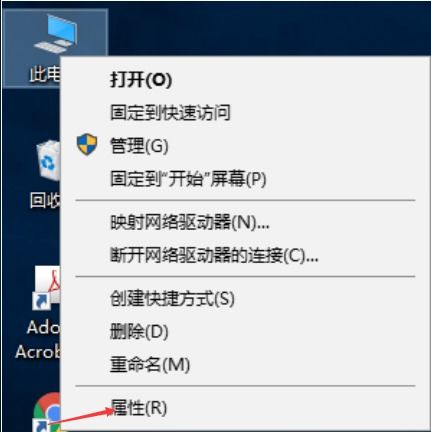
Task: Select 固定到"开始"屏幕(P) menu entry
Action: 188,179
